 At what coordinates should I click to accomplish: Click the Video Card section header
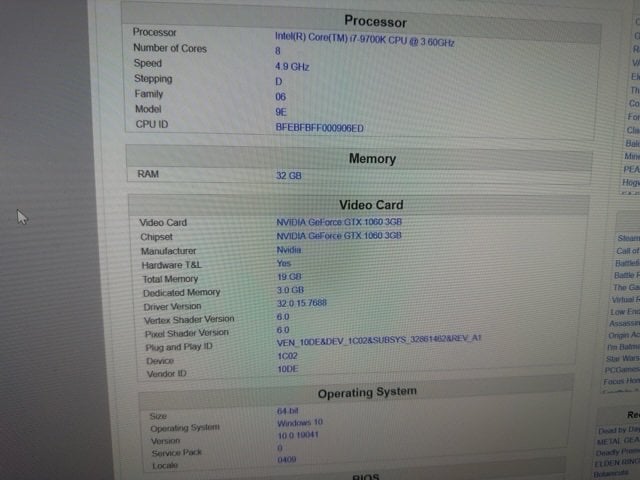click(371, 205)
